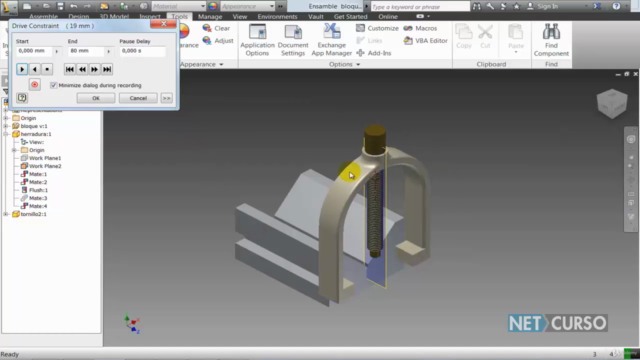Select the Mate:4 constraint
The height and width of the screenshot is (360, 640).
pyautogui.click(x=34, y=206)
